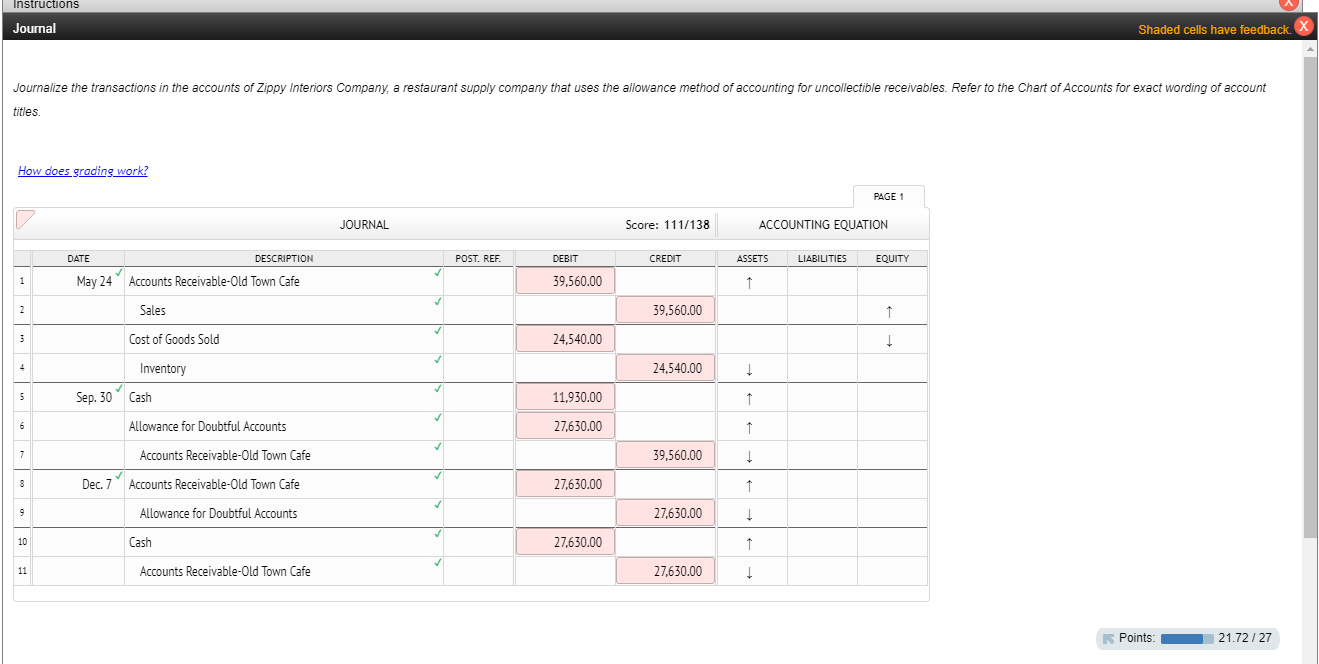Viewport: 1319px width, 664px height.
Task: Close the Journal panel with orange X
Action: coord(1303,27)
